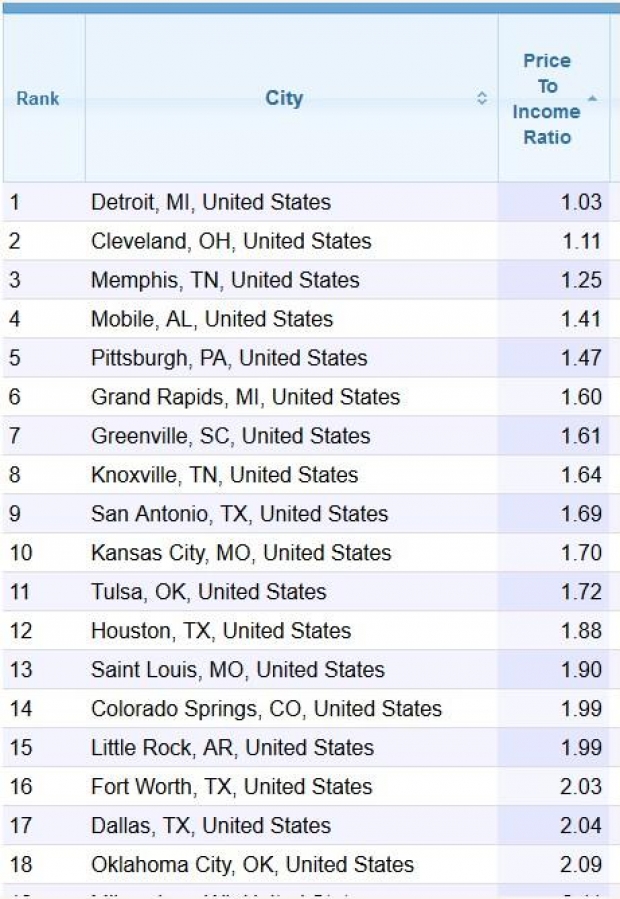Image resolution: width=620 pixels, height=899 pixels.
Task: Click the Rank column header
Action: 38,98
